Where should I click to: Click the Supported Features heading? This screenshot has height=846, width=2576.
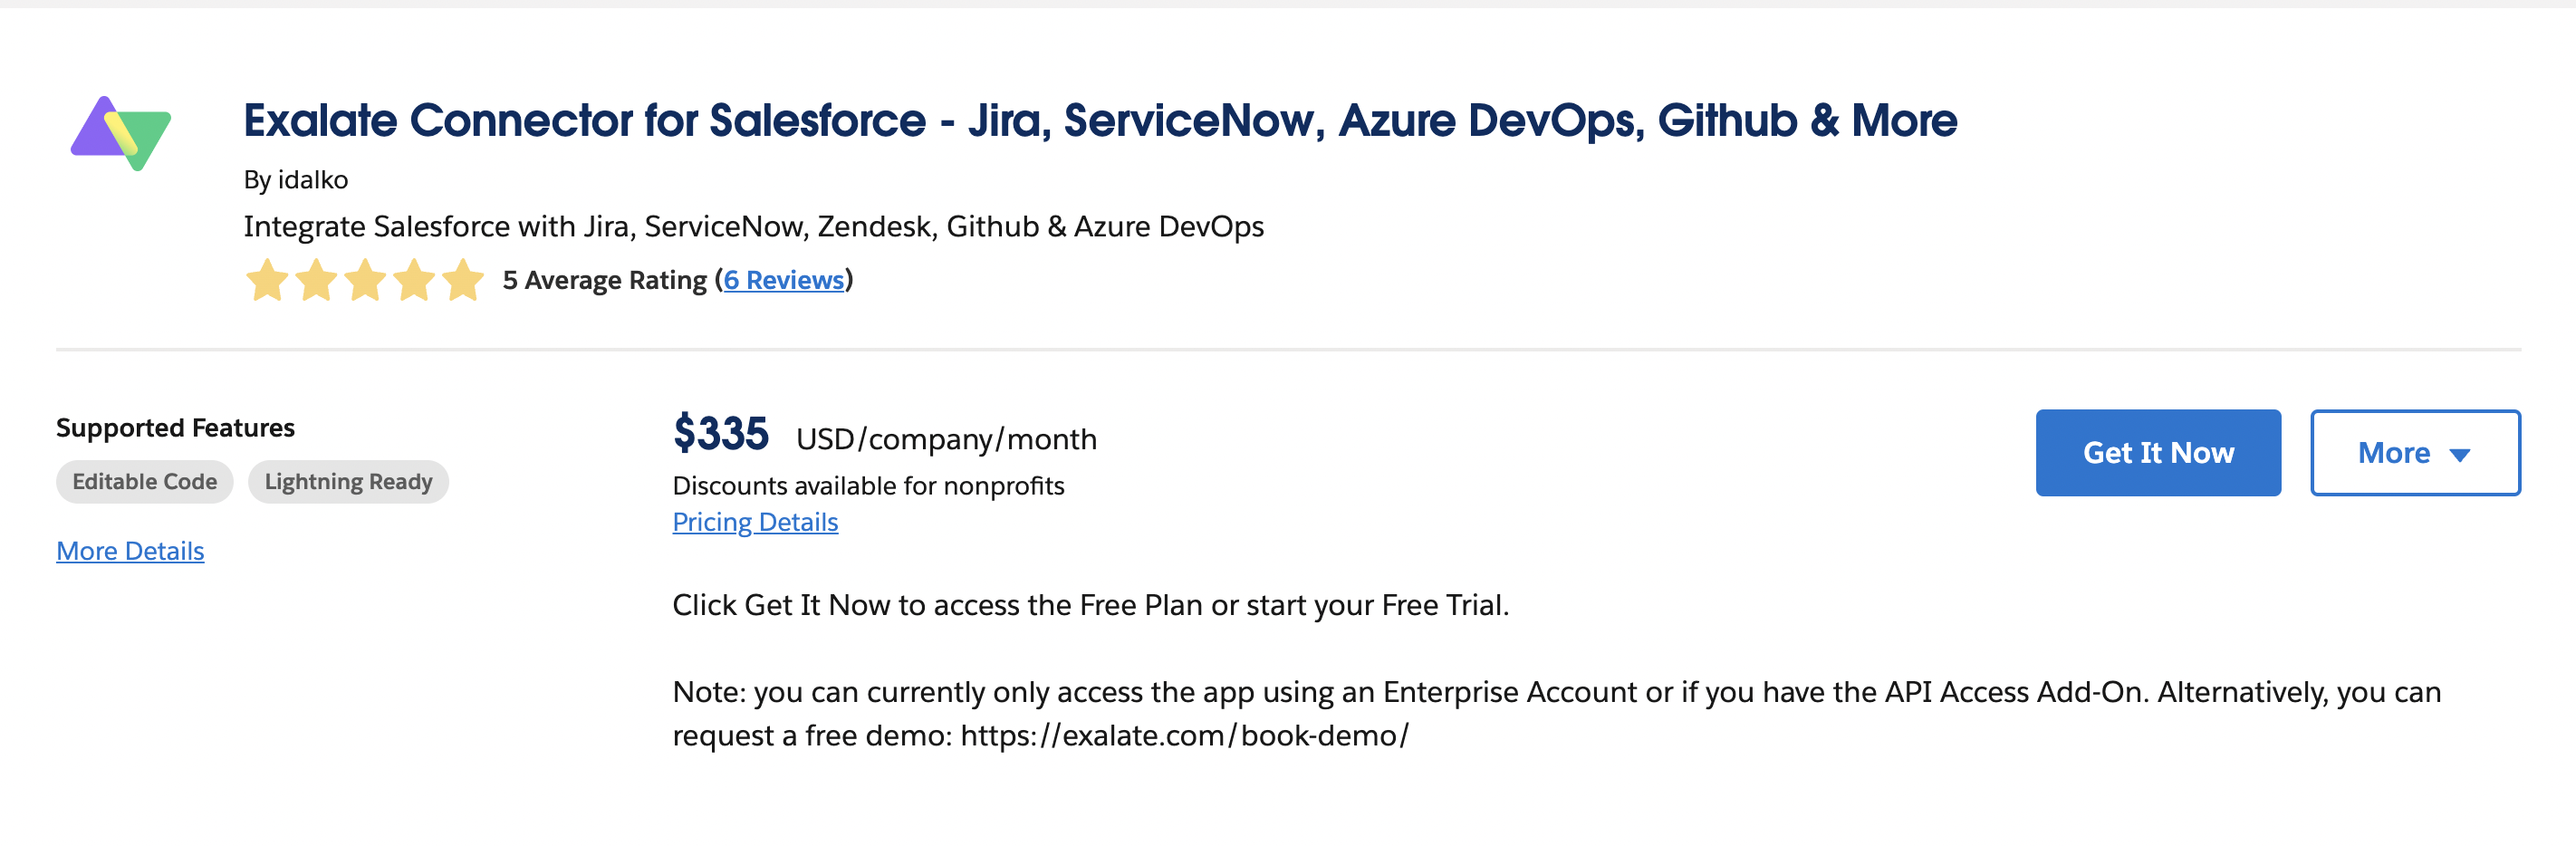(x=175, y=428)
